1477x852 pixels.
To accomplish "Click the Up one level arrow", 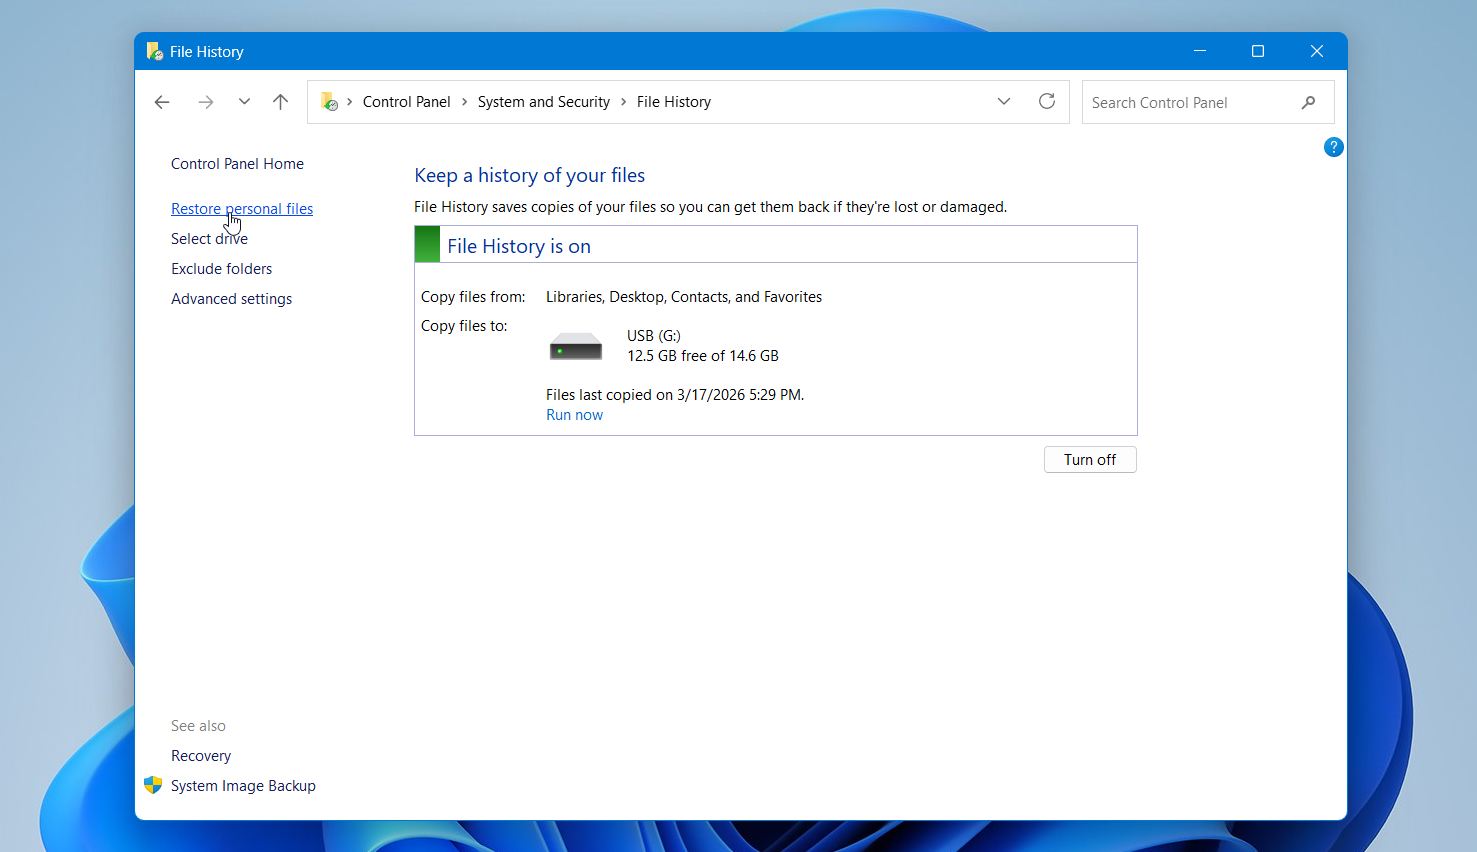I will [x=281, y=101].
